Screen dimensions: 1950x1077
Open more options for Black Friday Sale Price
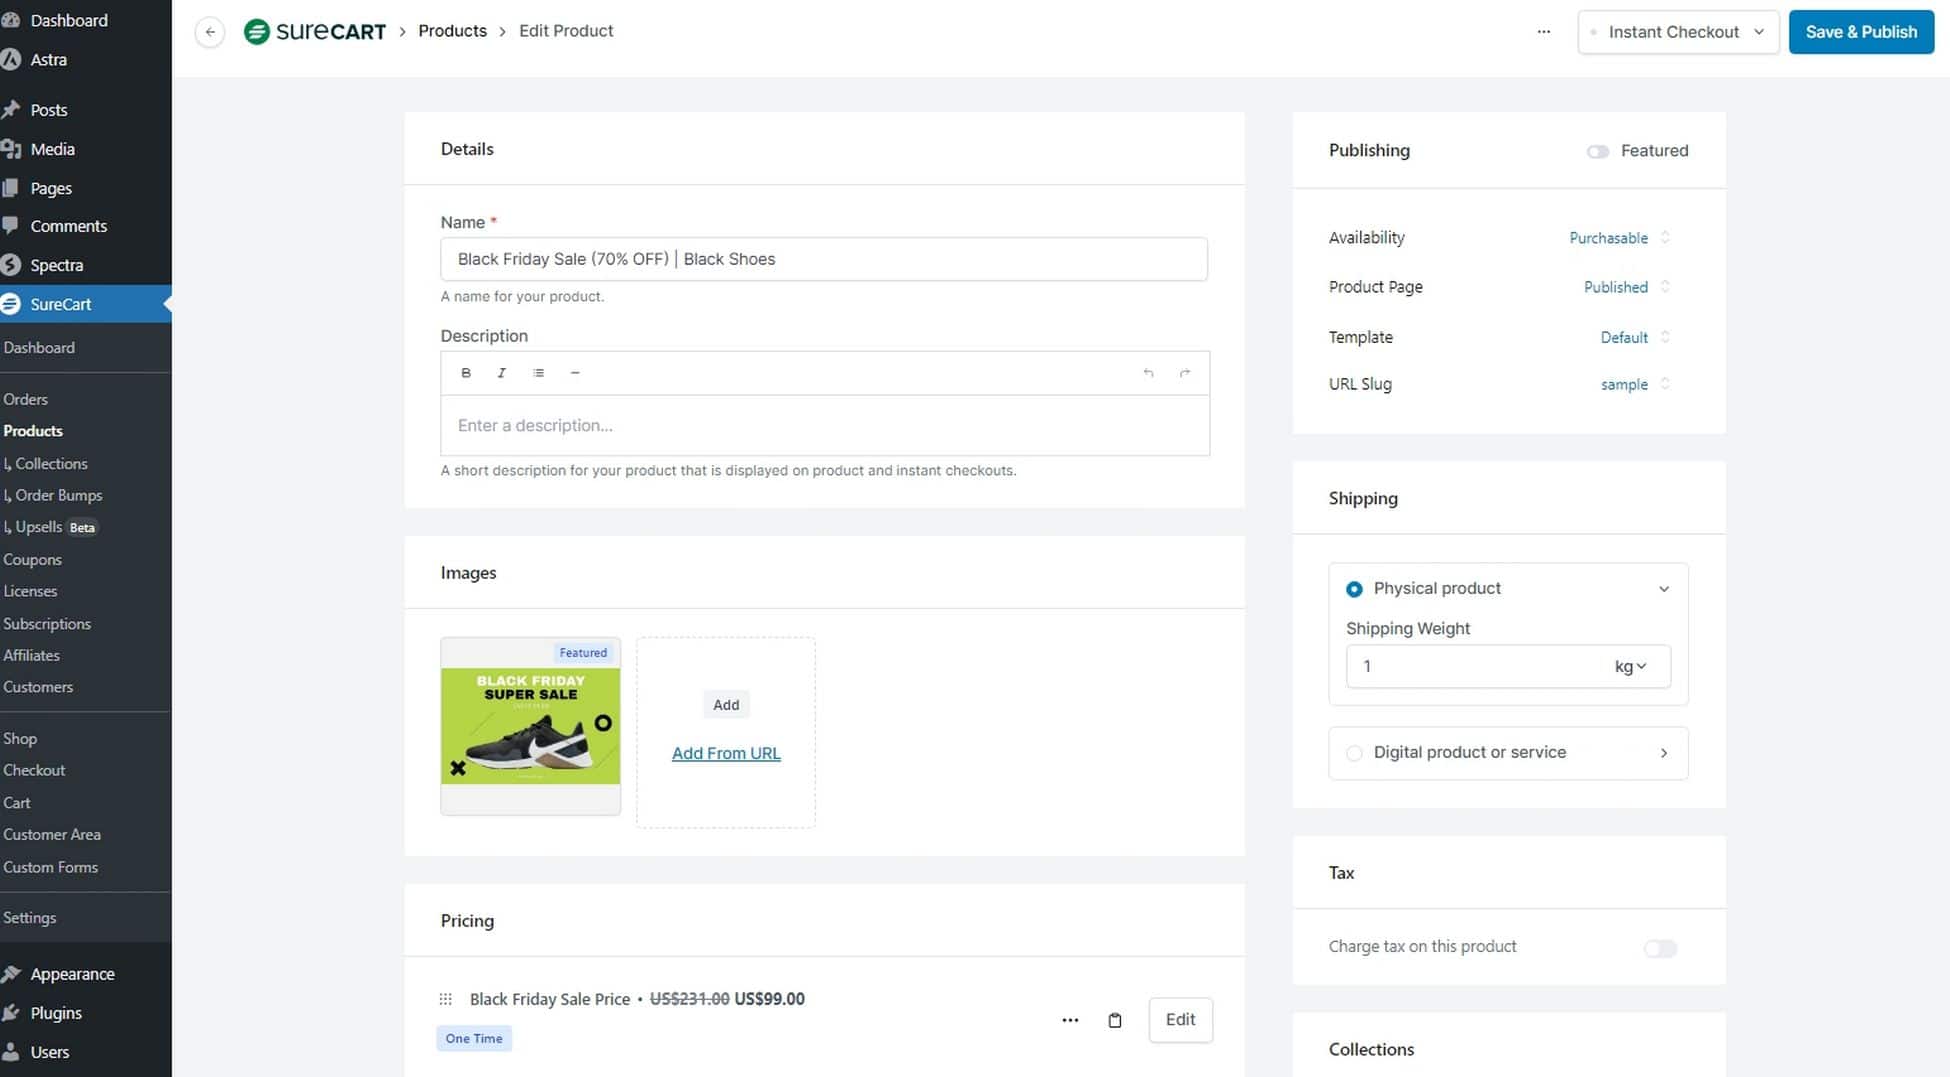[1070, 1020]
